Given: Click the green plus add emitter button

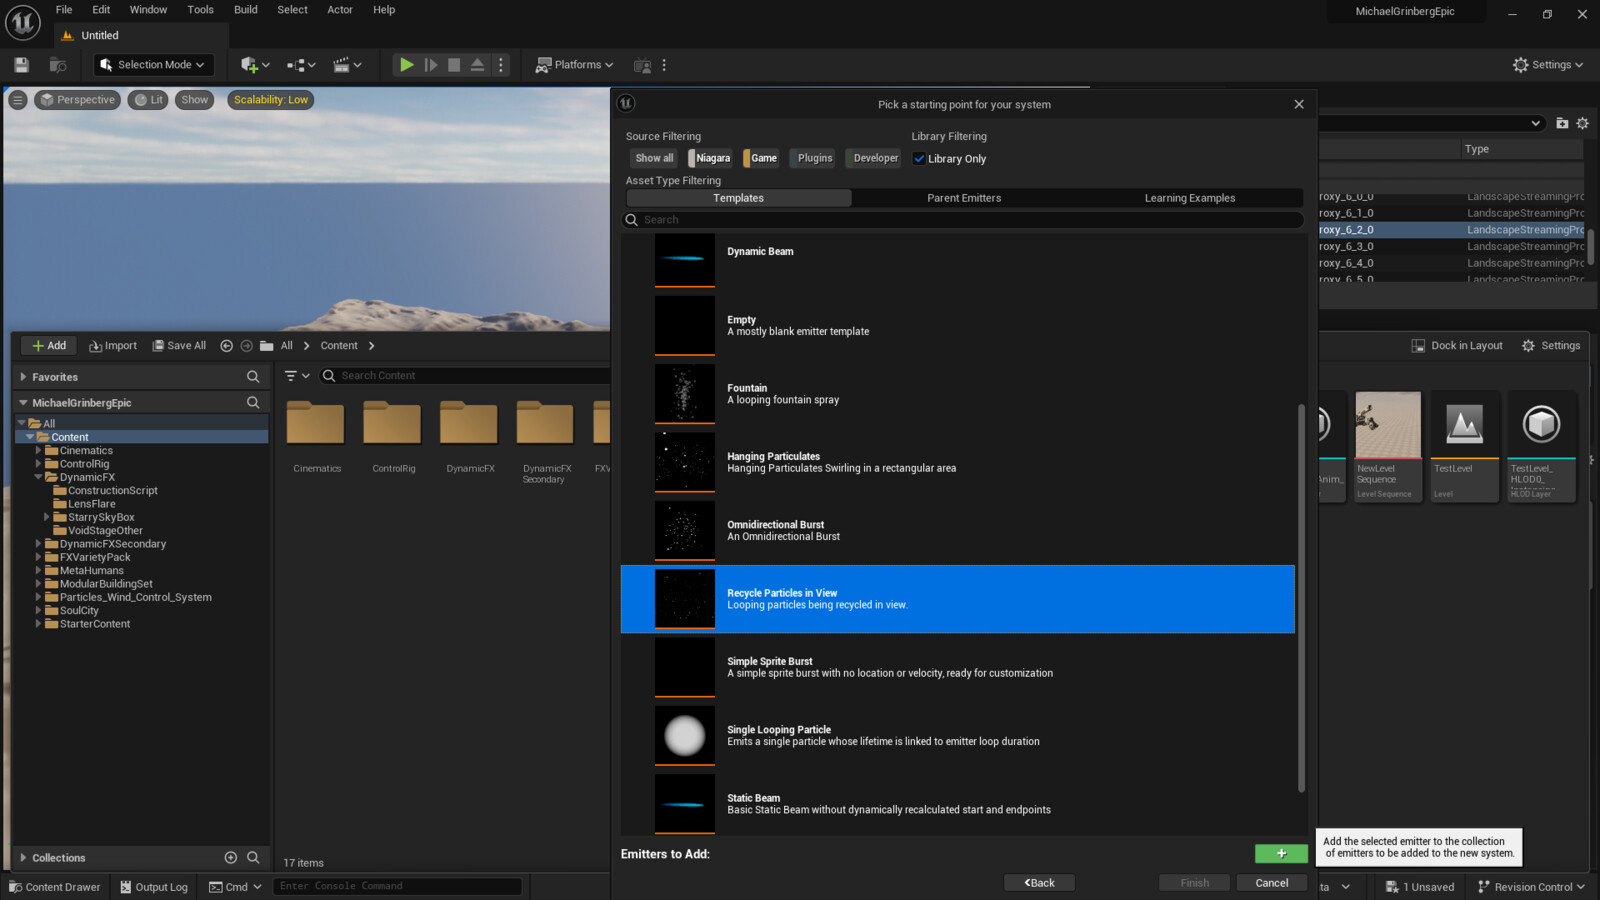Looking at the screenshot, I should coord(1281,854).
